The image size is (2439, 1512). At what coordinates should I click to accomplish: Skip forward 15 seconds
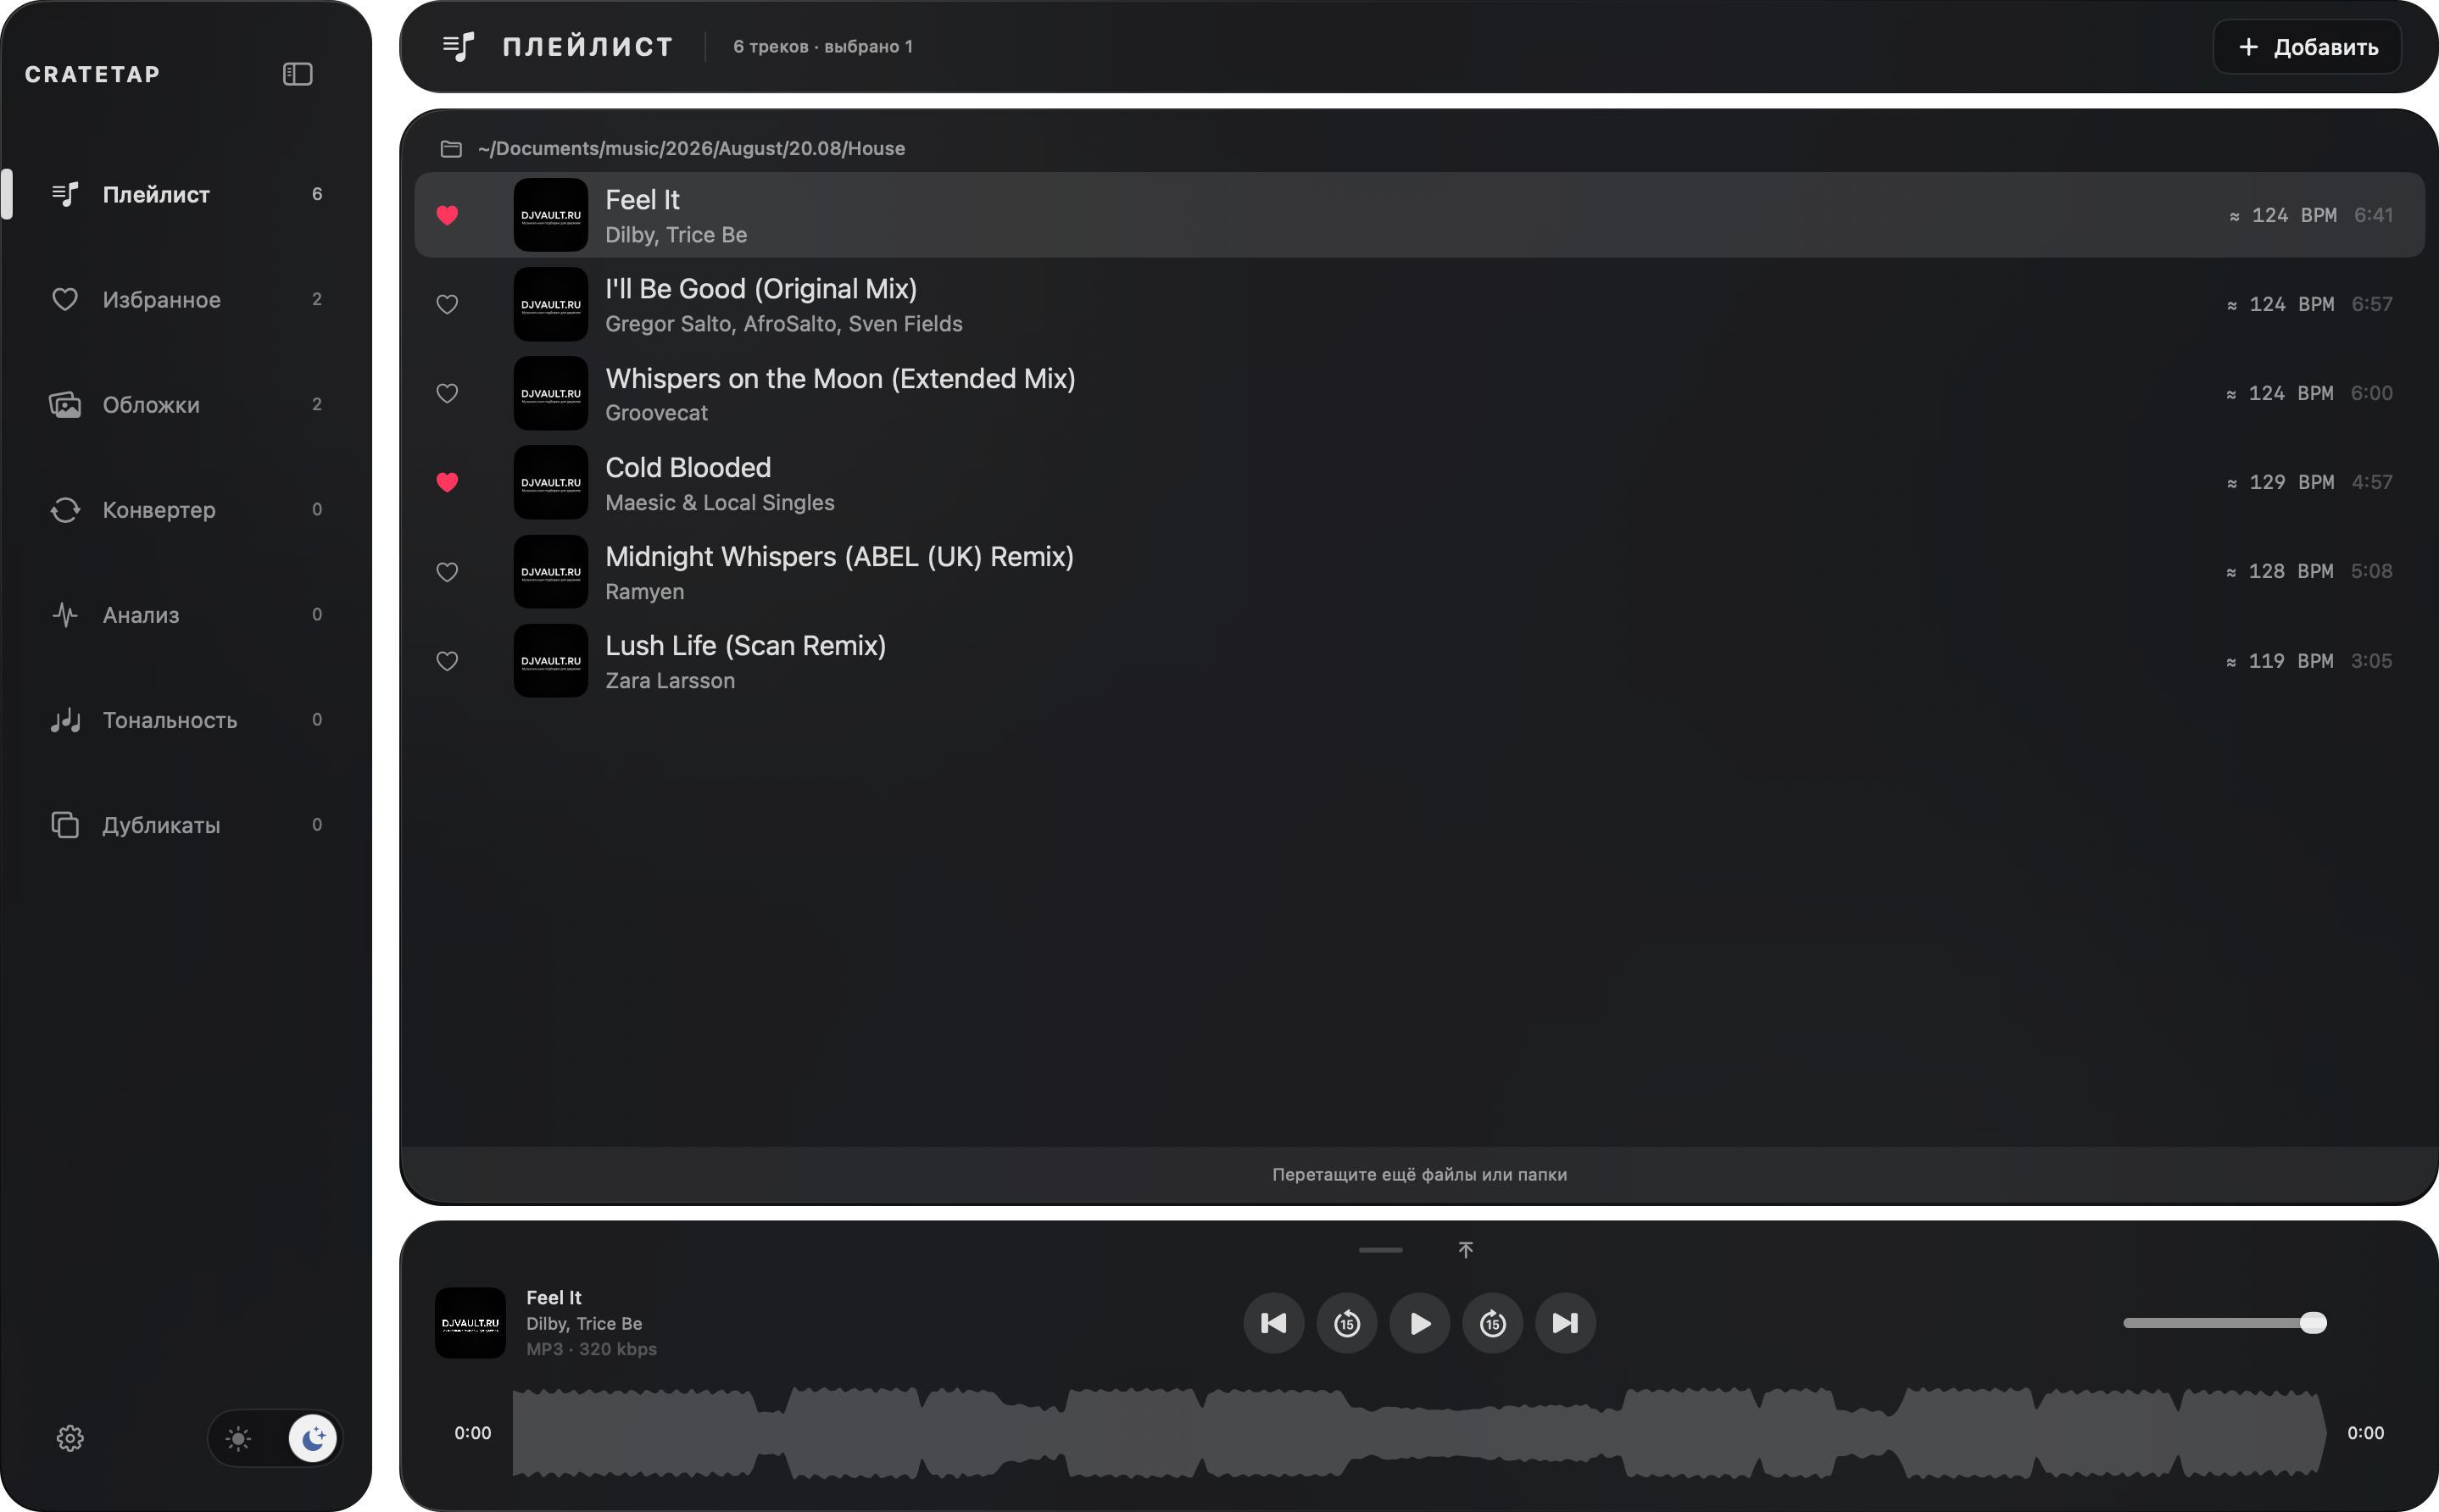point(1492,1323)
